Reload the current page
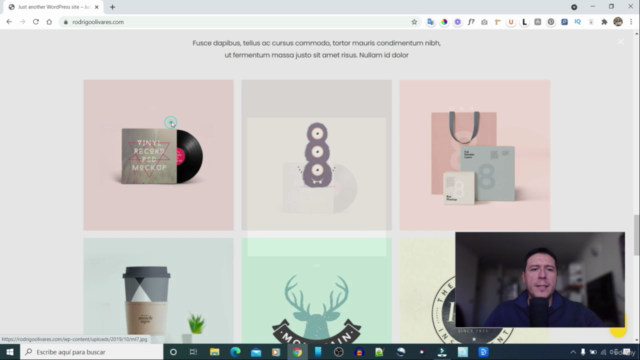The image size is (640, 360). tap(36, 22)
